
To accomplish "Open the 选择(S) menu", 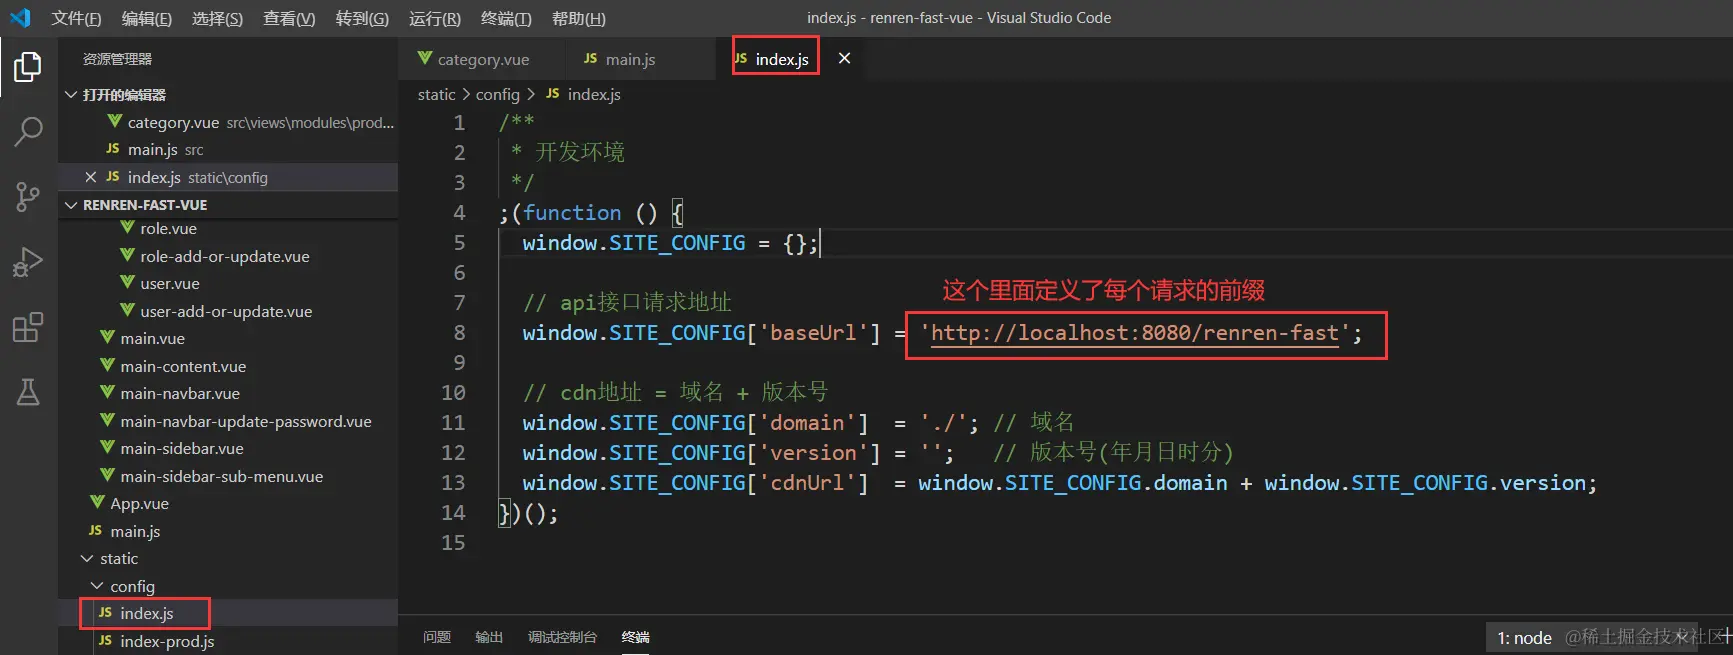I will coord(217,18).
